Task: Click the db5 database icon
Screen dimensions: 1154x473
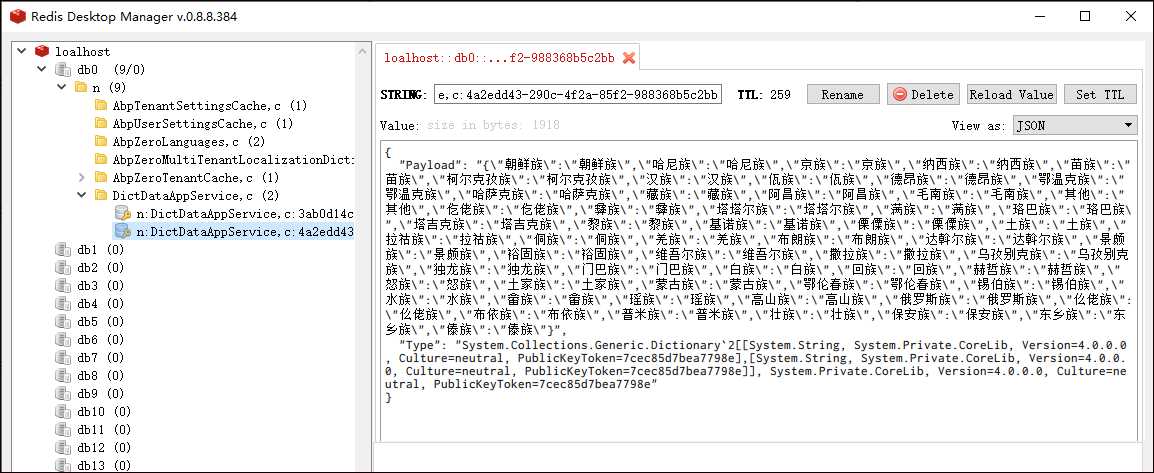Action: point(63,322)
